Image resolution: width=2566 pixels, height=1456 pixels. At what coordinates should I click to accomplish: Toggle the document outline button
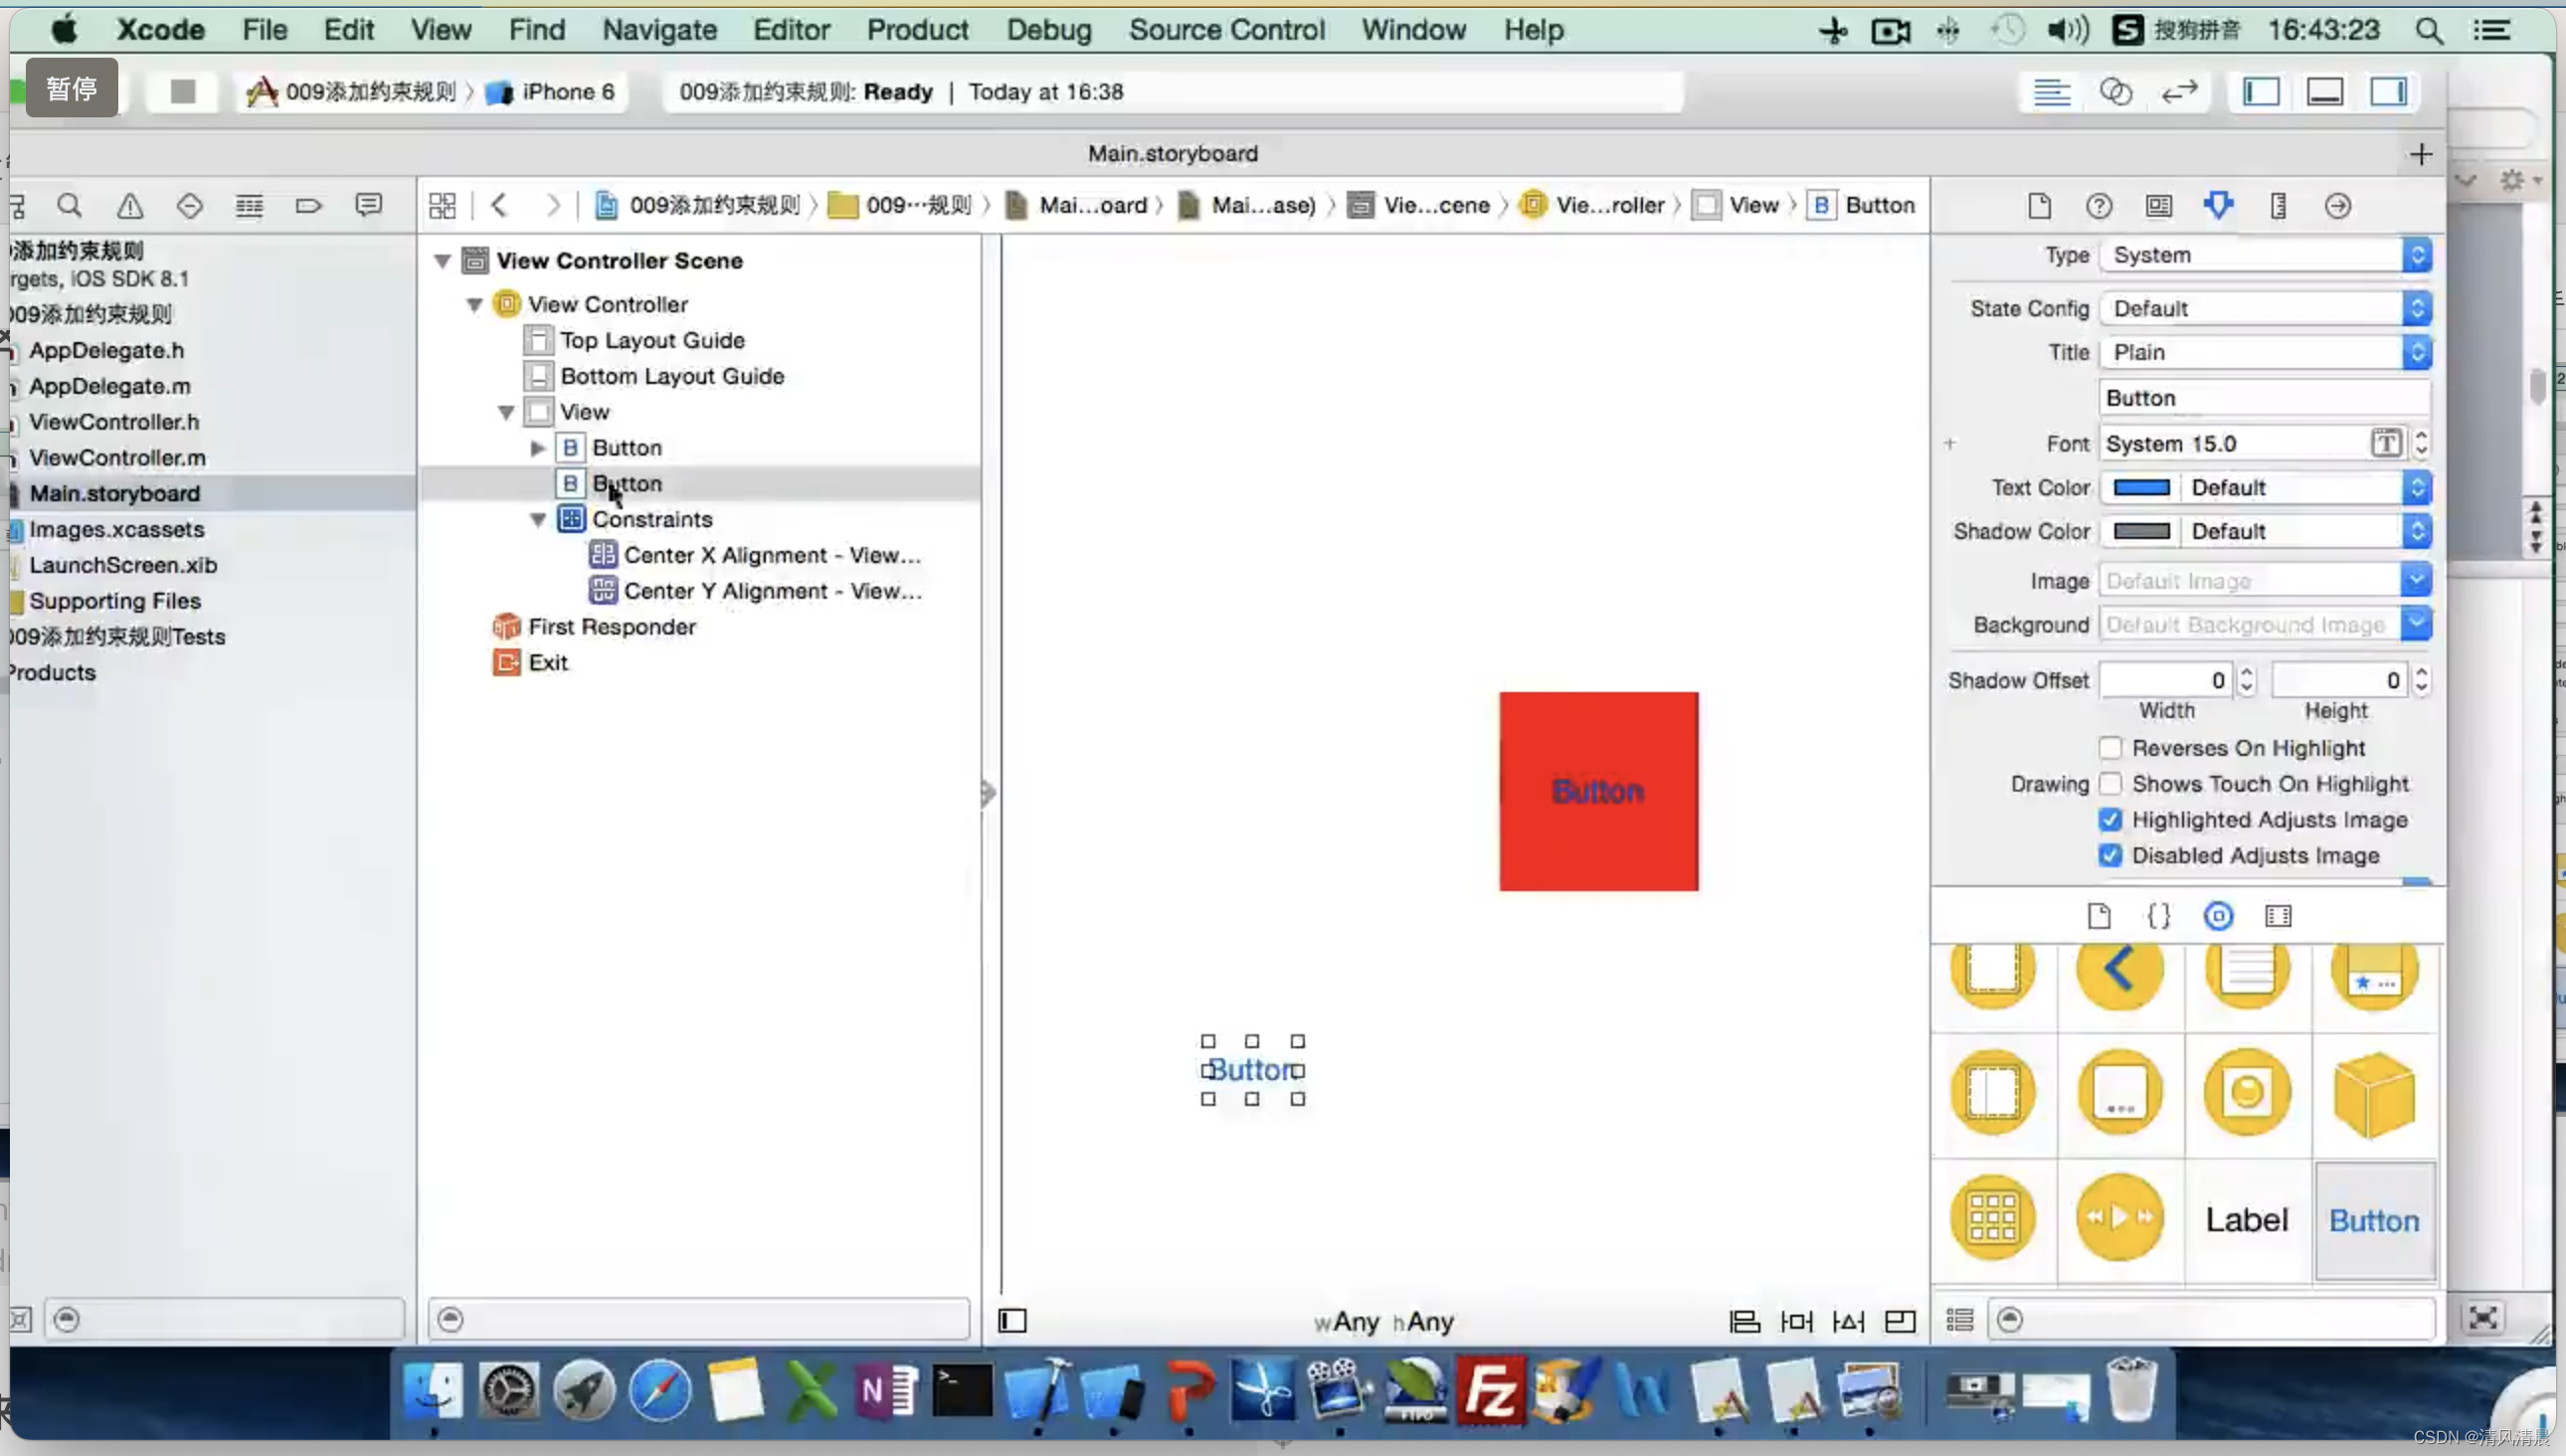pos(1012,1321)
